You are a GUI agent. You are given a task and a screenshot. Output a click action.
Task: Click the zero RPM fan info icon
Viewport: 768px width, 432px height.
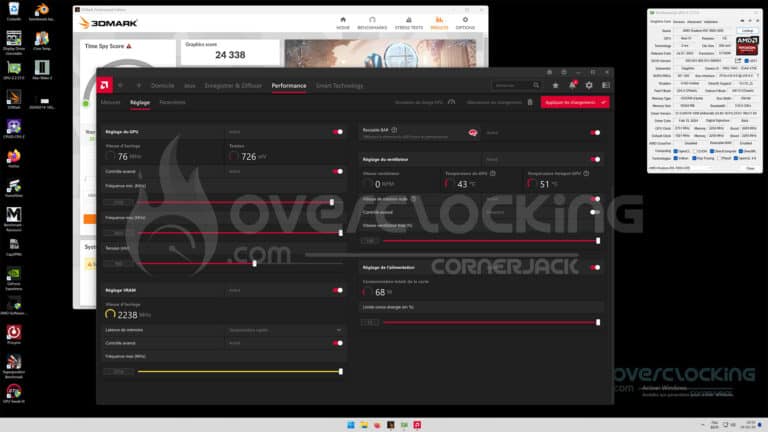(414, 199)
